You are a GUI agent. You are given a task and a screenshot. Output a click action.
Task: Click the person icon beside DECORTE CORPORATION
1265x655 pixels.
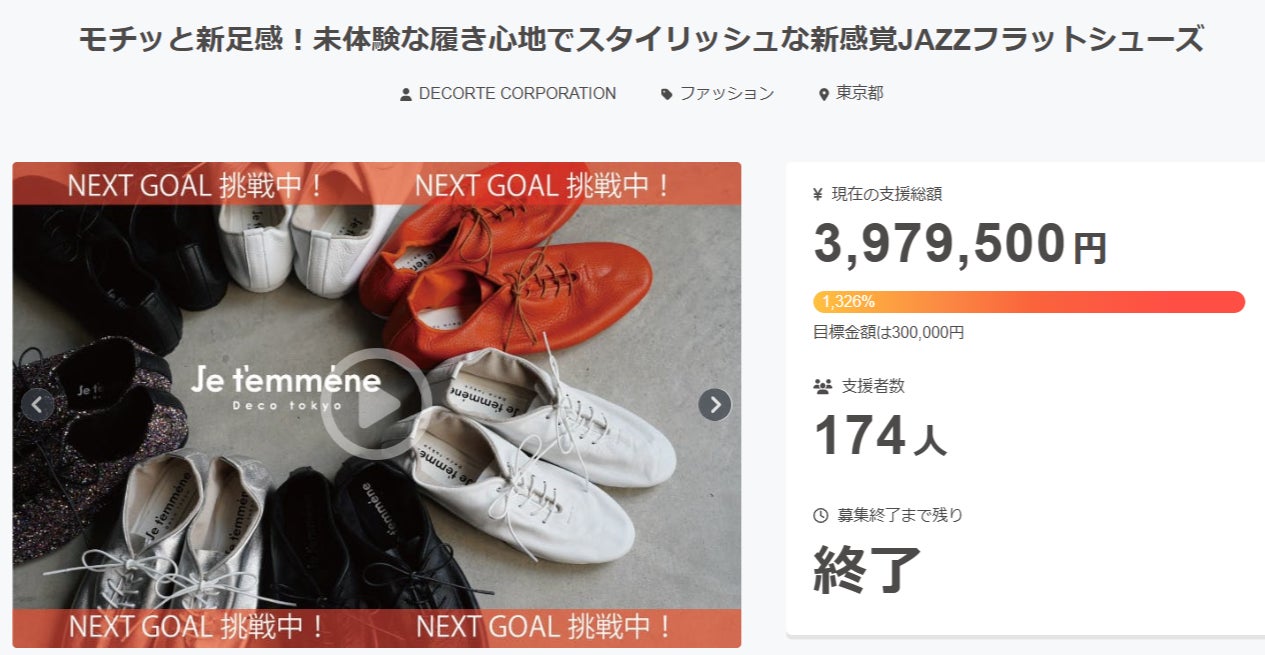tap(406, 94)
